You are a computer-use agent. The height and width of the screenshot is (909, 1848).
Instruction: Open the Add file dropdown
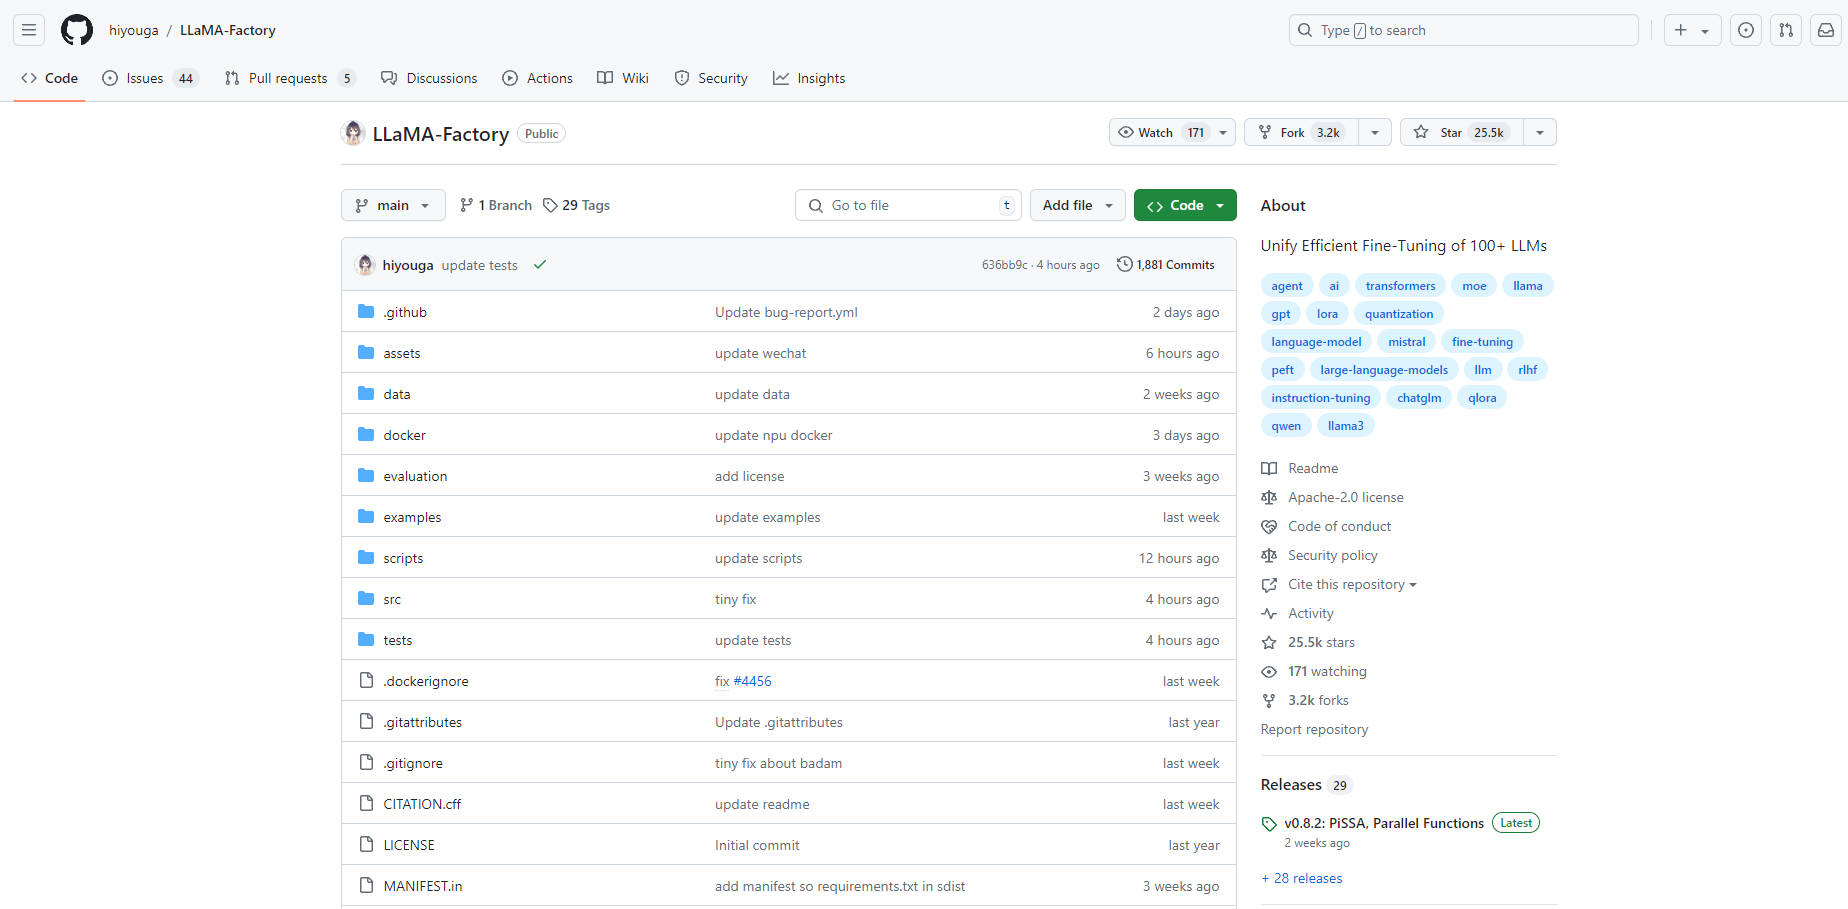point(1077,205)
